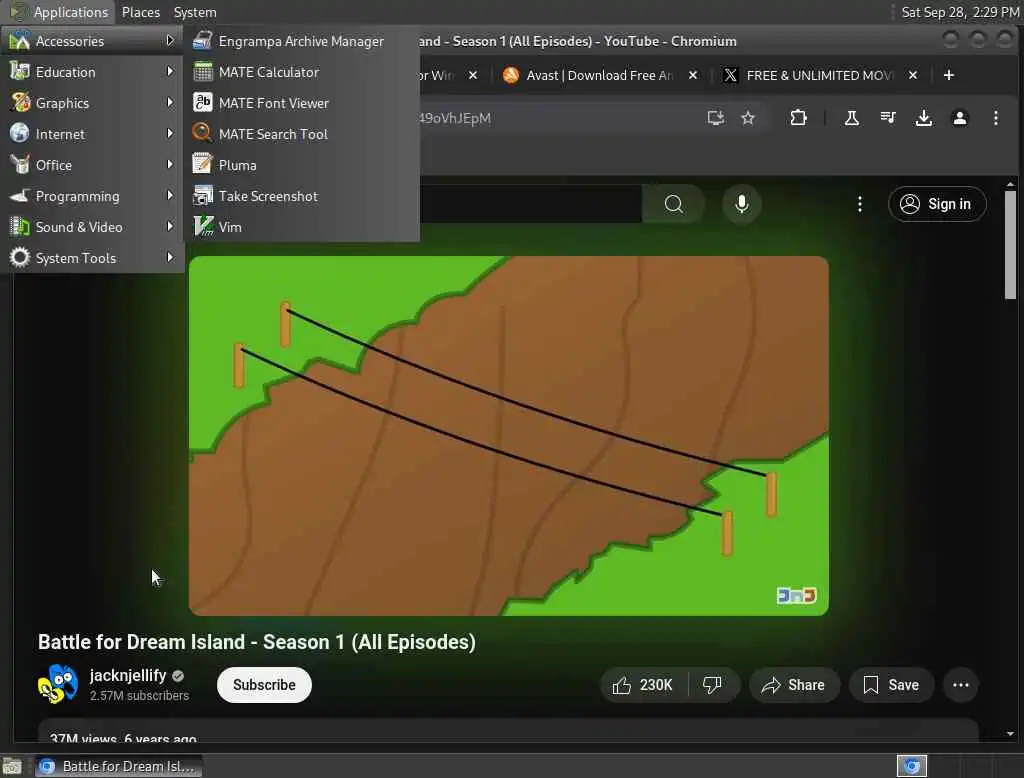
Task: Click the clock showing Sat Sep 28
Action: (x=959, y=12)
